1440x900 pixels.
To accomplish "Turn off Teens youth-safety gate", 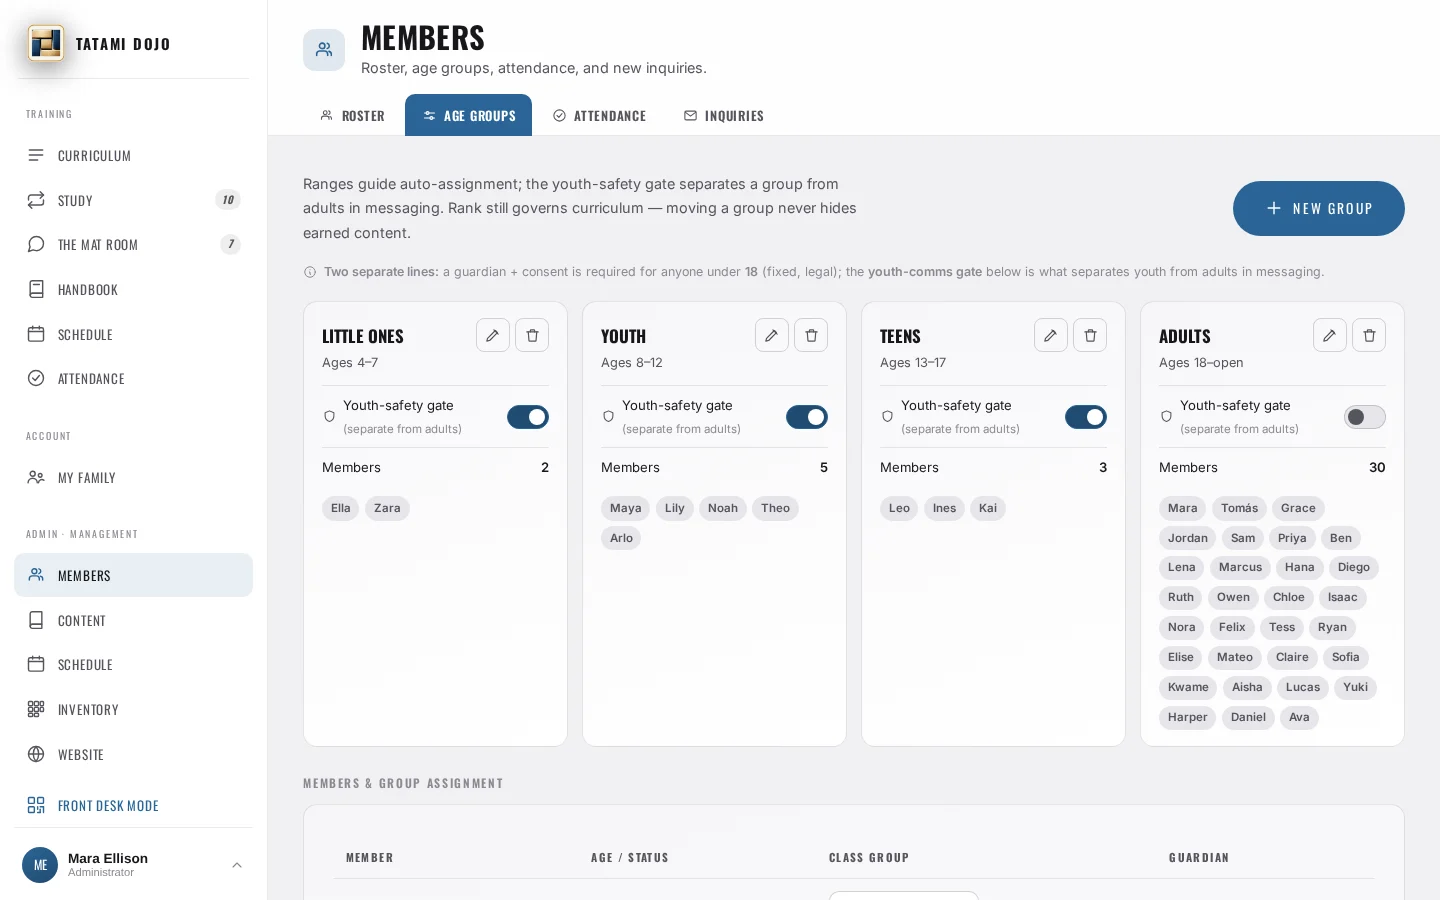I will tap(1086, 417).
